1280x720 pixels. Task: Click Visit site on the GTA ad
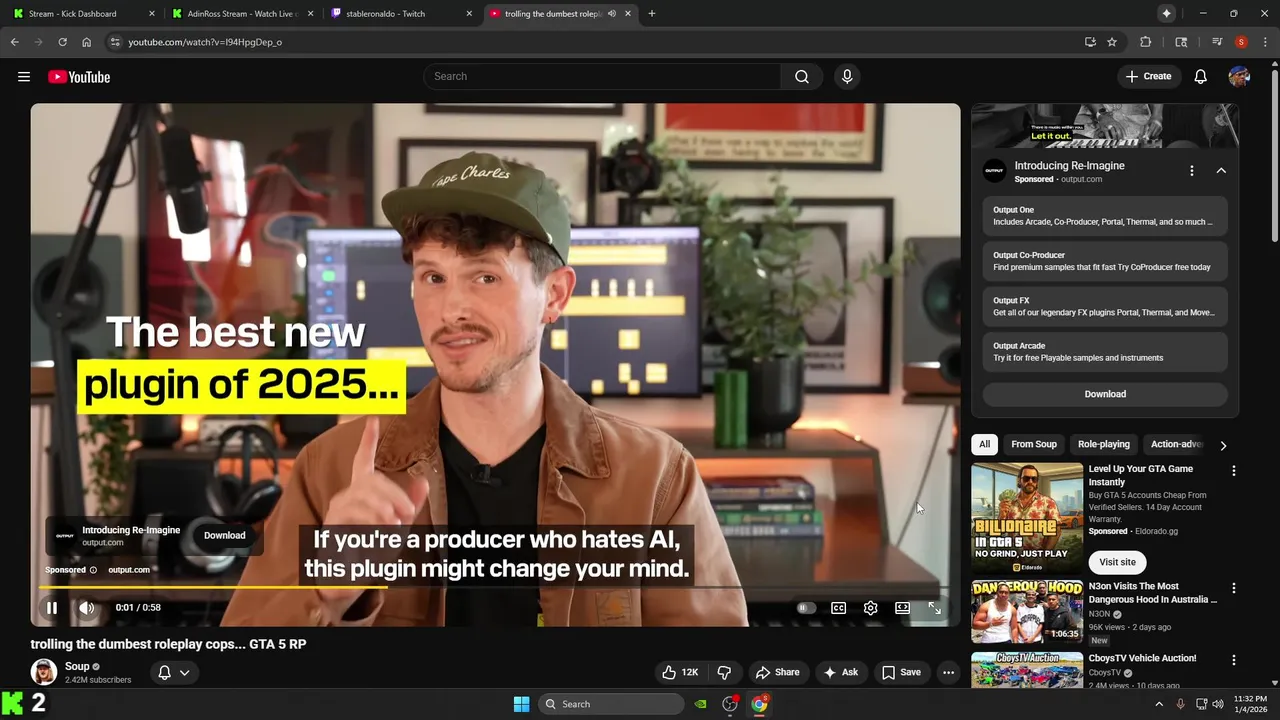(x=1118, y=562)
